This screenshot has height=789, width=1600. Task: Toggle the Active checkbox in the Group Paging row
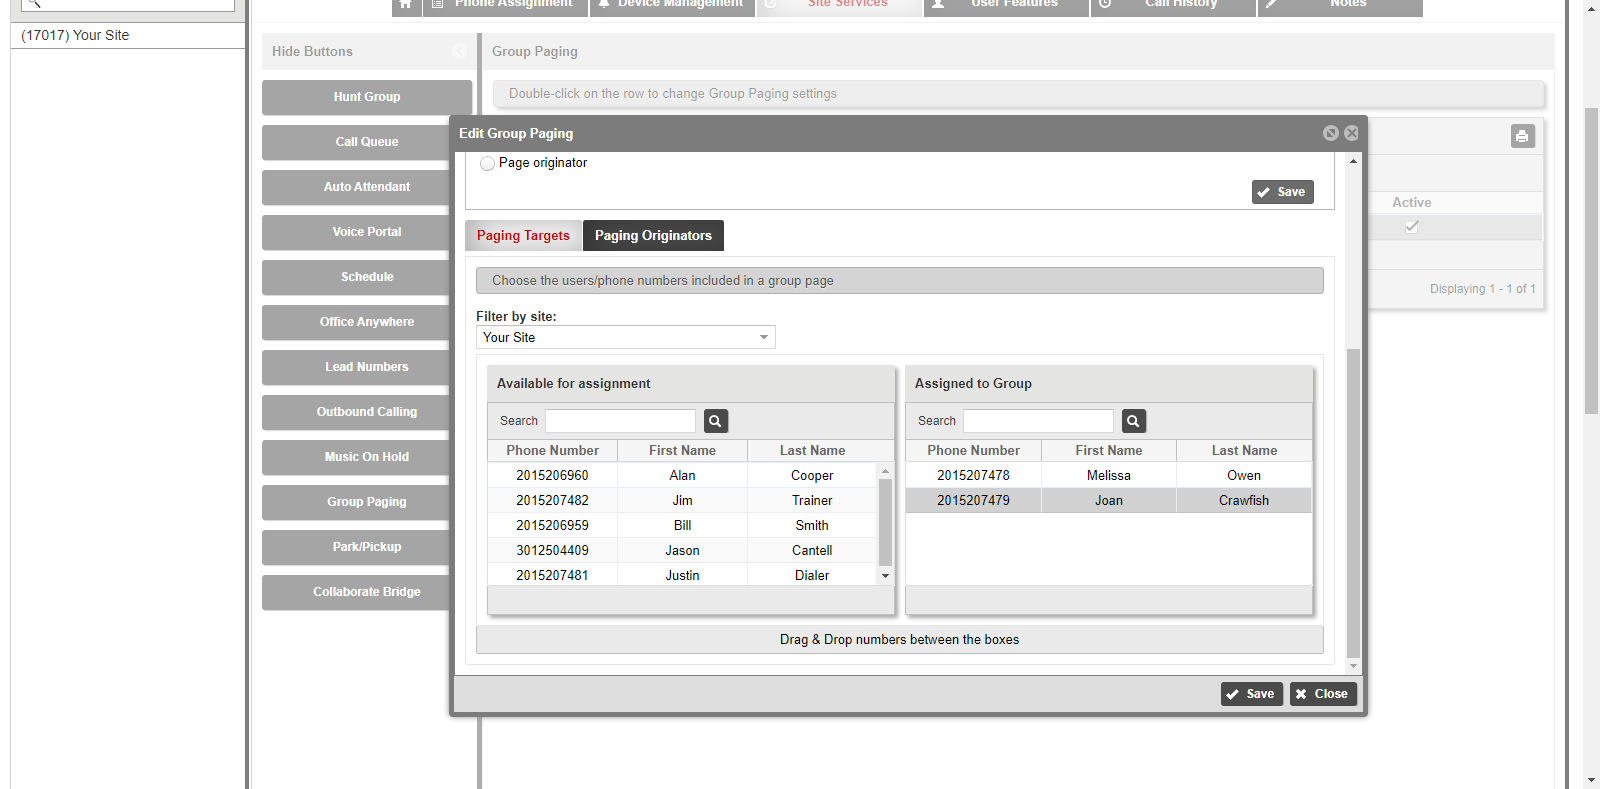click(x=1411, y=227)
